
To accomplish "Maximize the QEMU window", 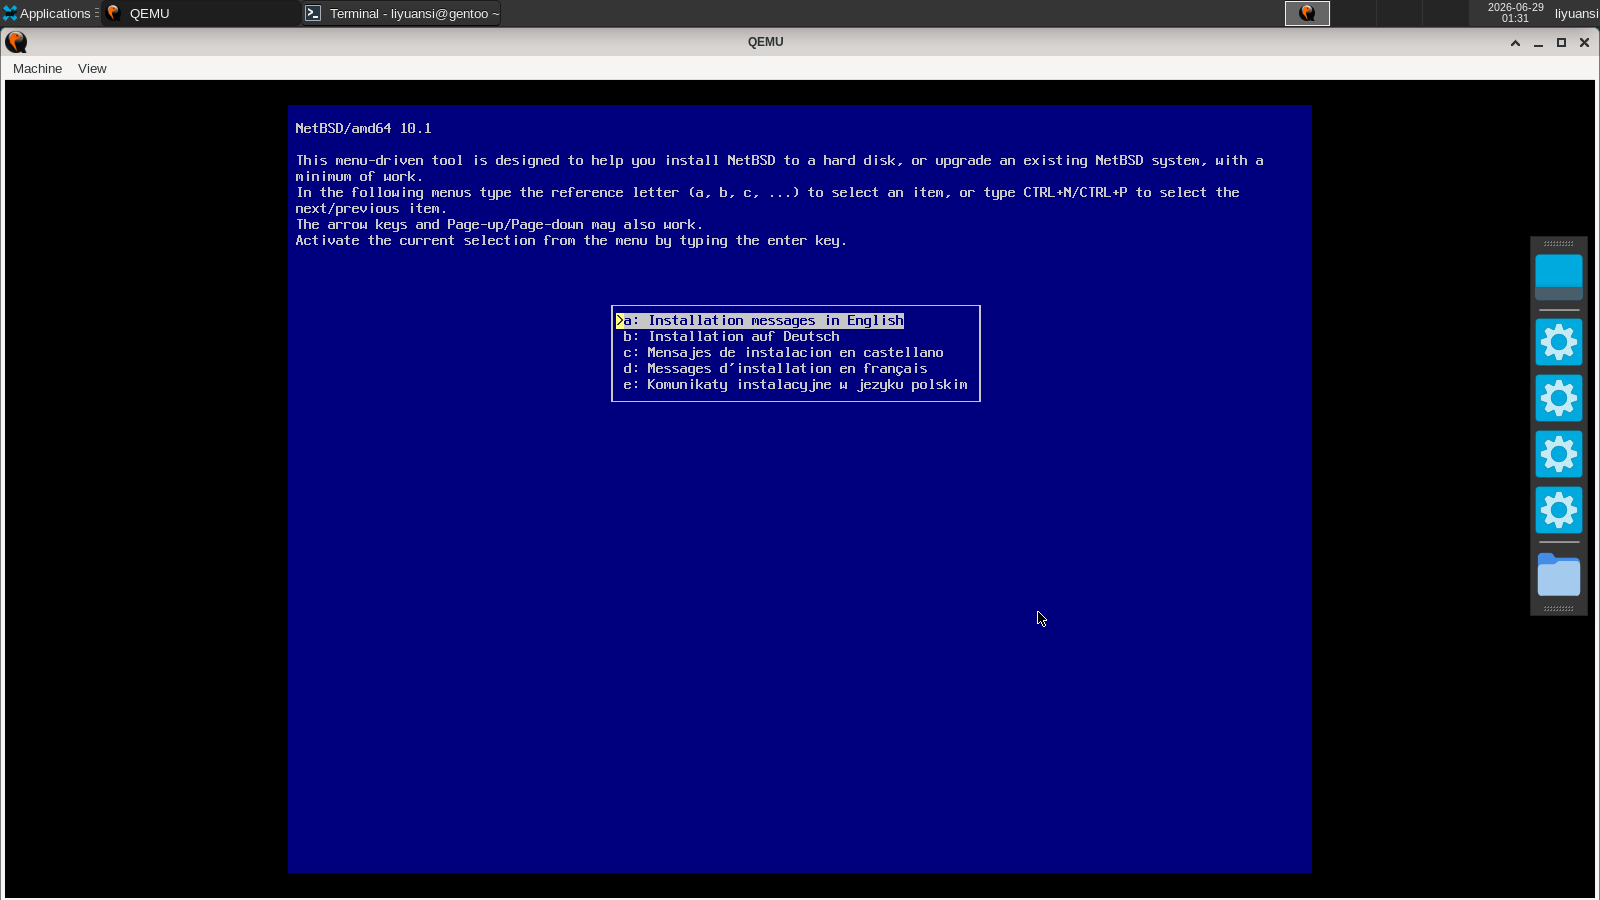I will (x=1561, y=43).
